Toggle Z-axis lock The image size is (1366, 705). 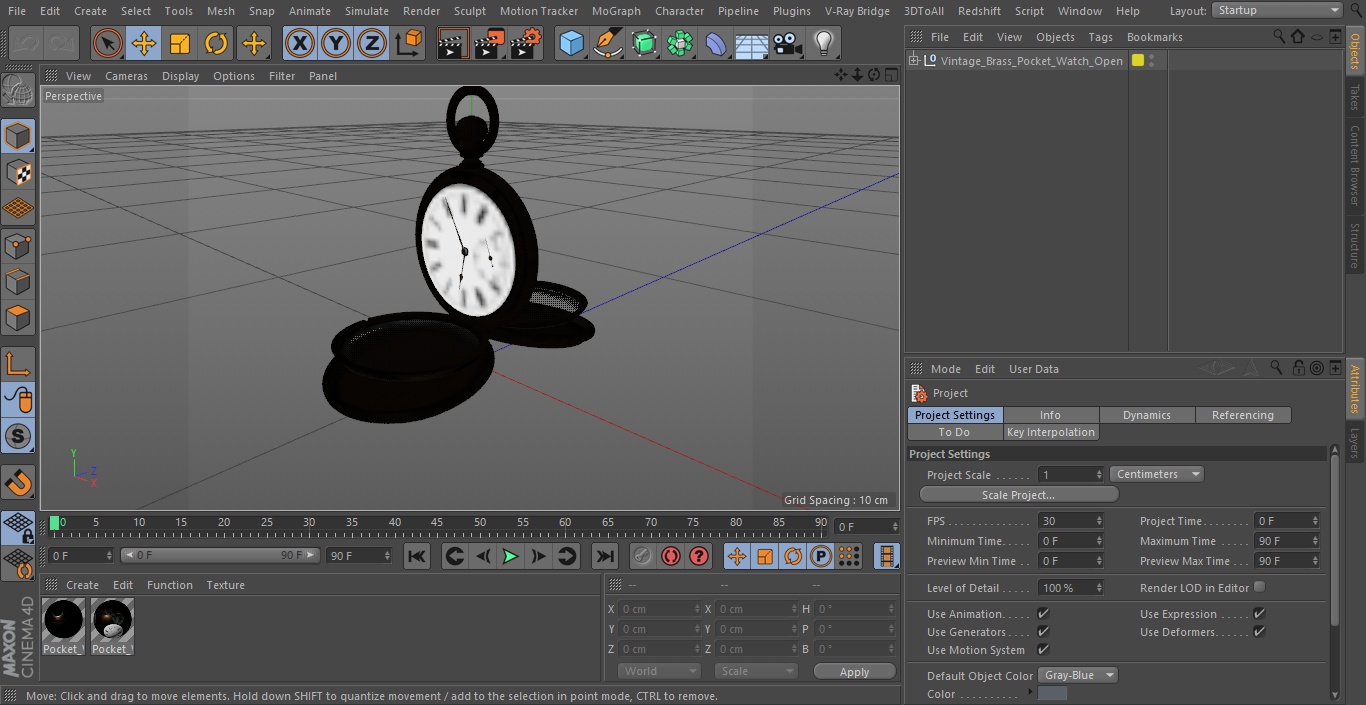pos(372,43)
